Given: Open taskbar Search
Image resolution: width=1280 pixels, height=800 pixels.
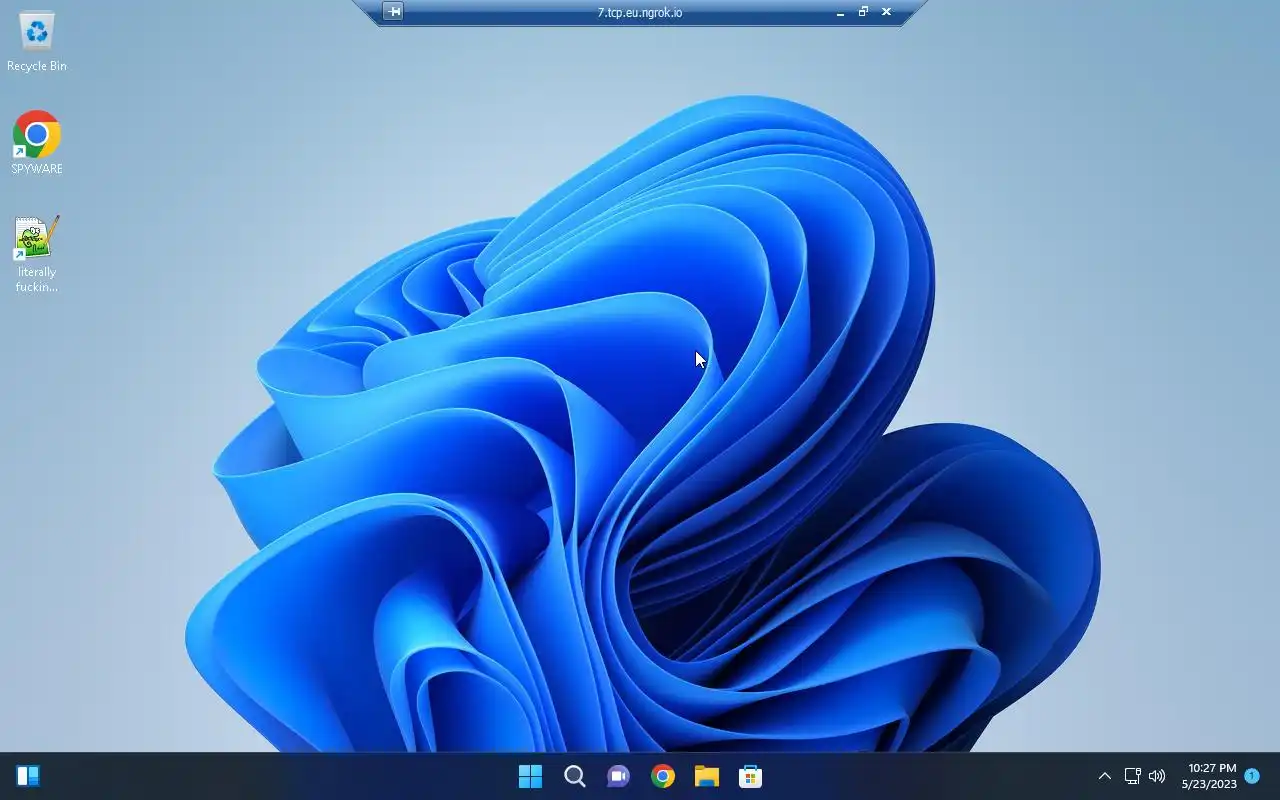Looking at the screenshot, I should click(574, 776).
